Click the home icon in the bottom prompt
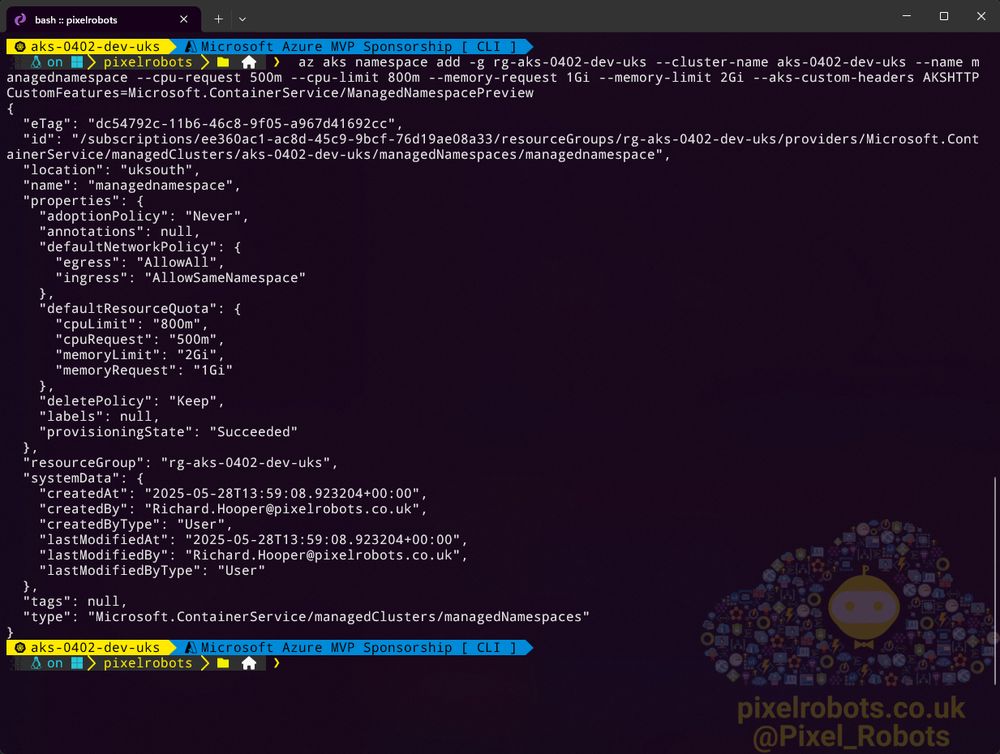Image resolution: width=1000 pixels, height=754 pixels. point(249,663)
